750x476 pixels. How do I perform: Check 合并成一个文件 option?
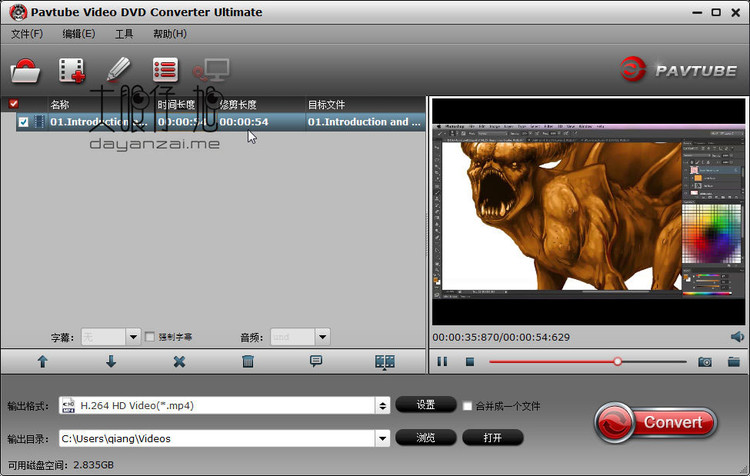tap(467, 406)
